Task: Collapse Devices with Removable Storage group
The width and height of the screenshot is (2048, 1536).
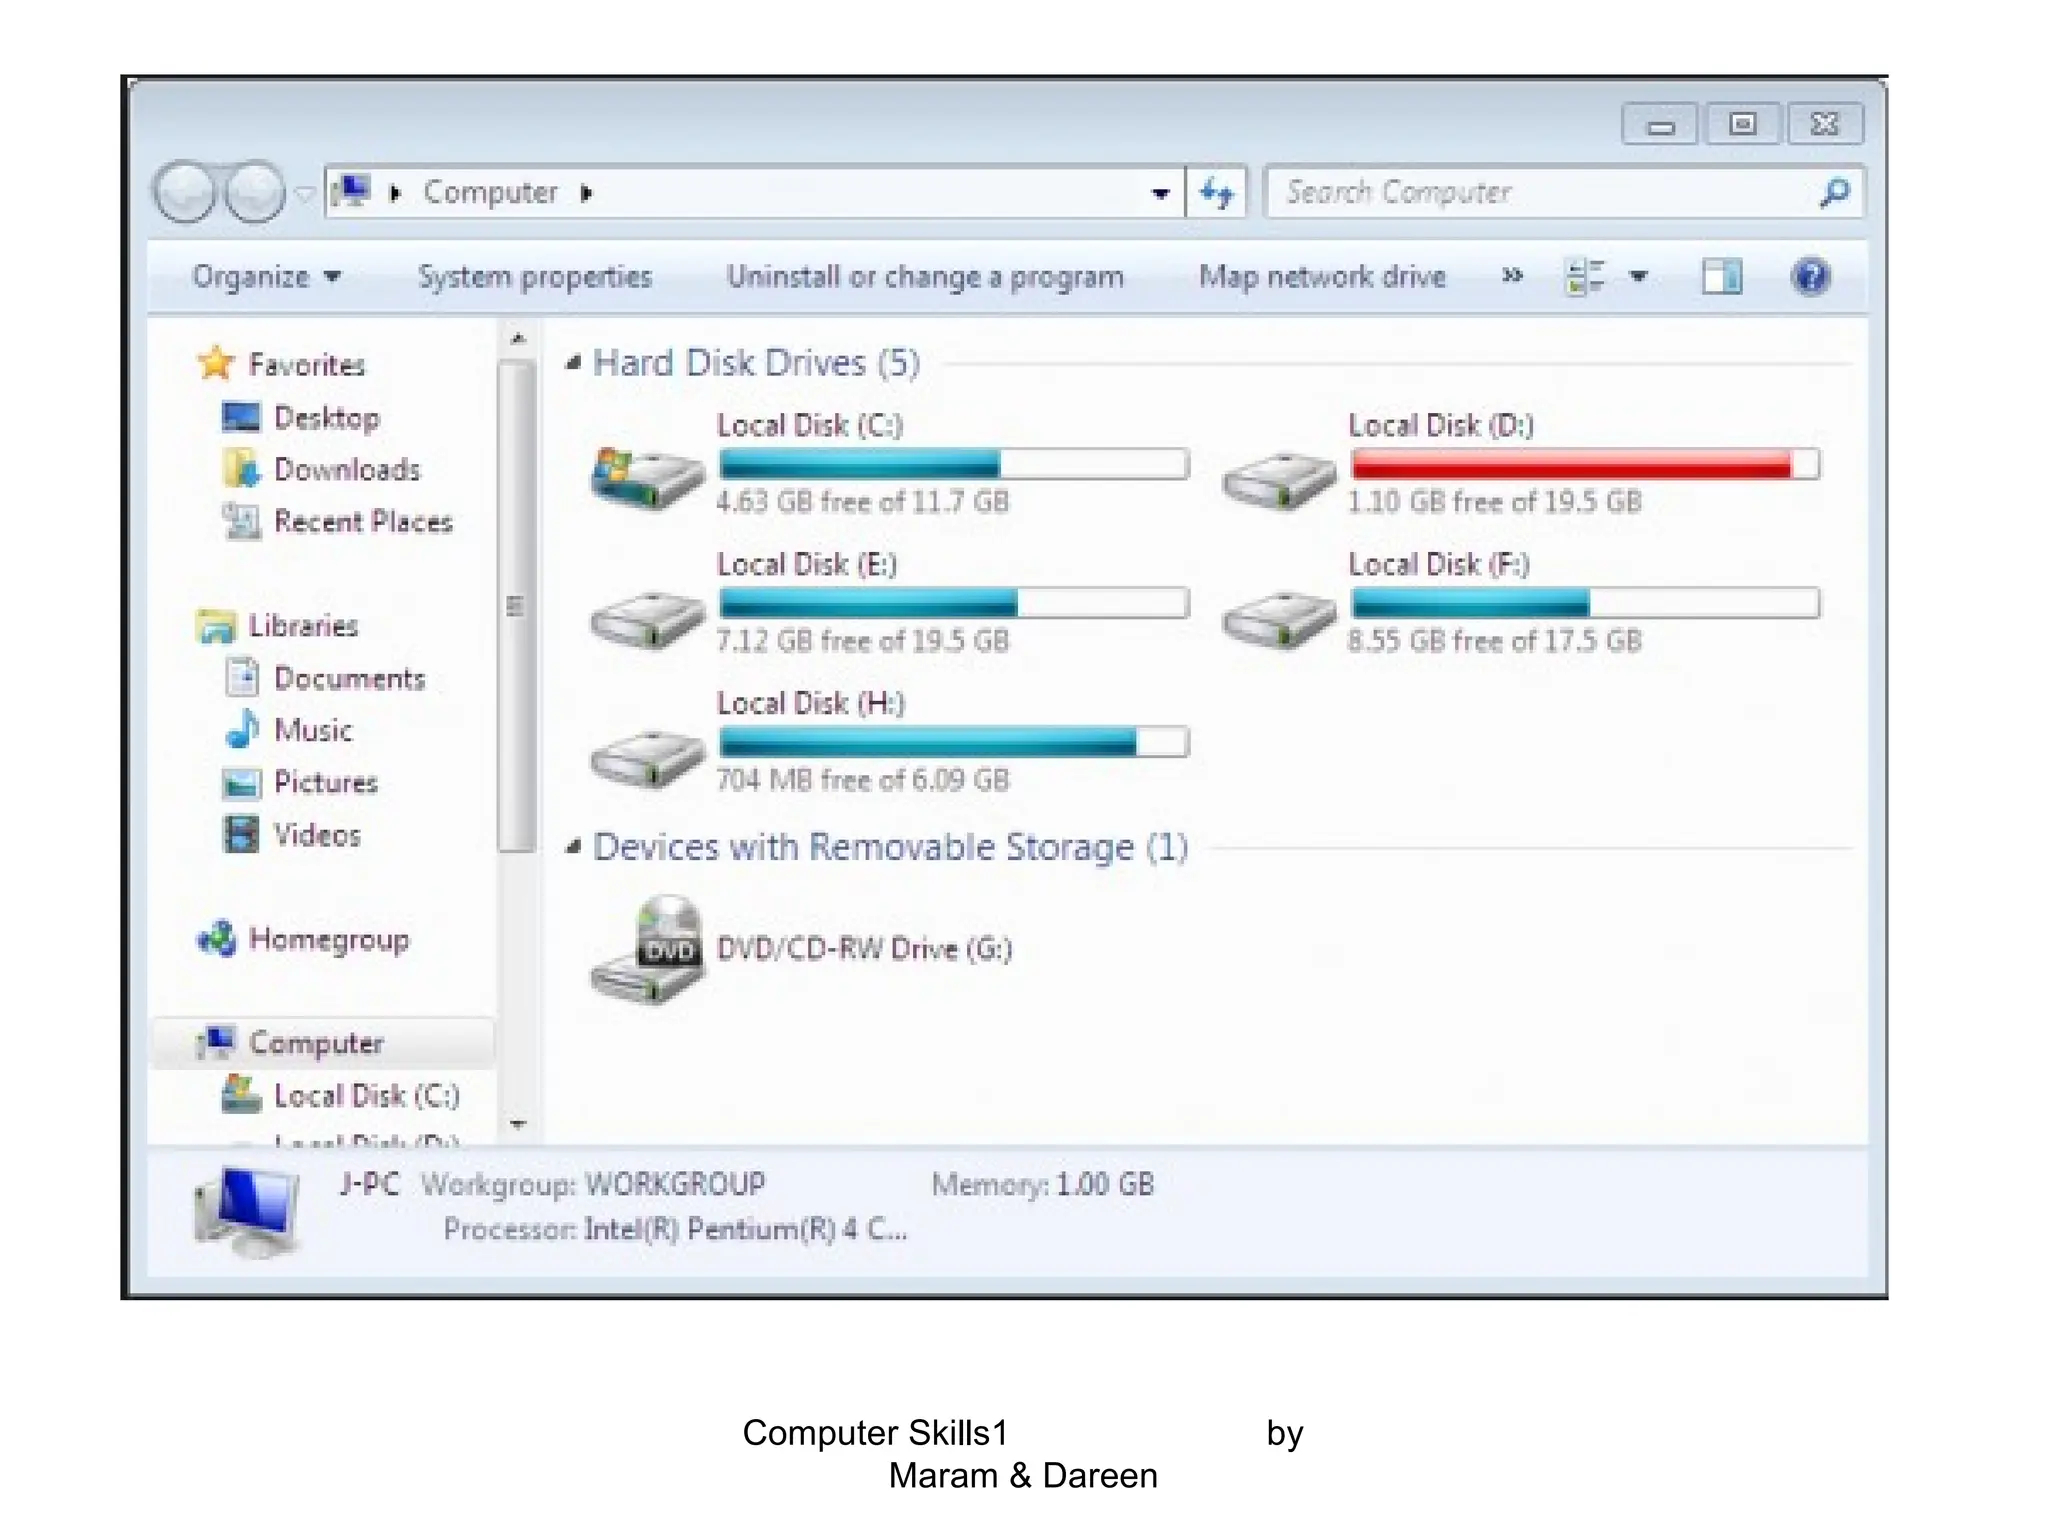Action: [x=573, y=848]
